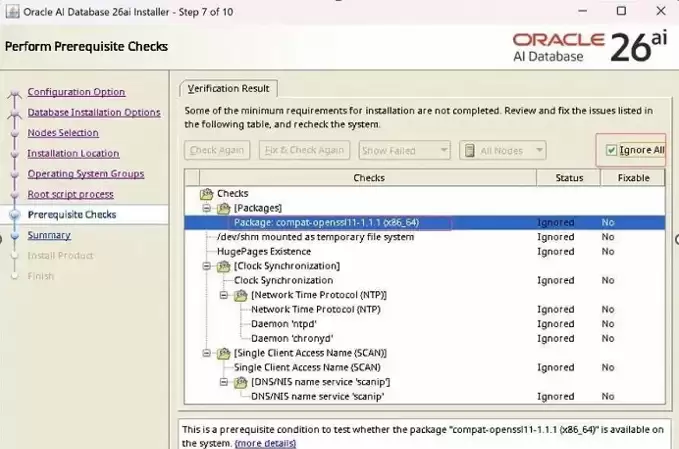This screenshot has height=449, width=679.
Task: Click the All Nodes server icon
Action: 469,151
